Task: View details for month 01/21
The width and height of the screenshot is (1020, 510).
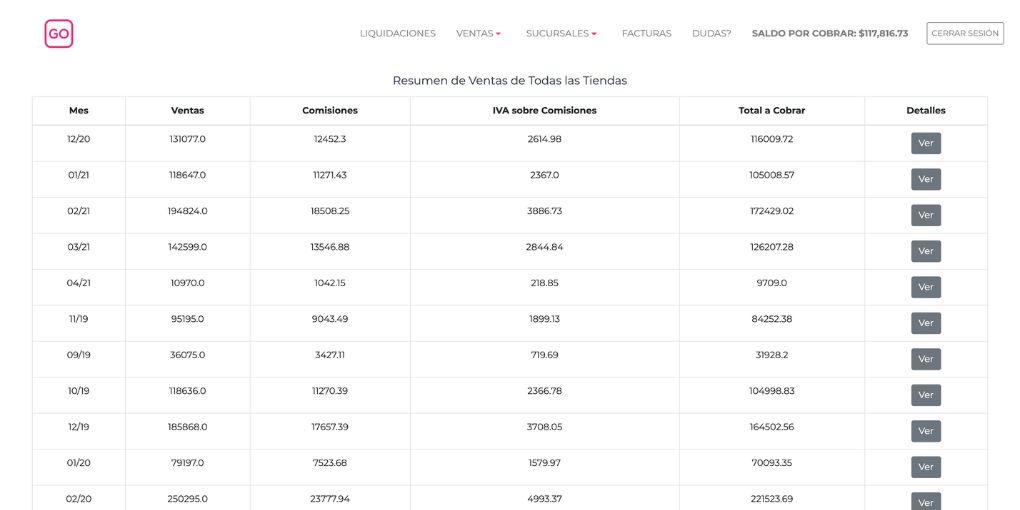Action: [925, 179]
